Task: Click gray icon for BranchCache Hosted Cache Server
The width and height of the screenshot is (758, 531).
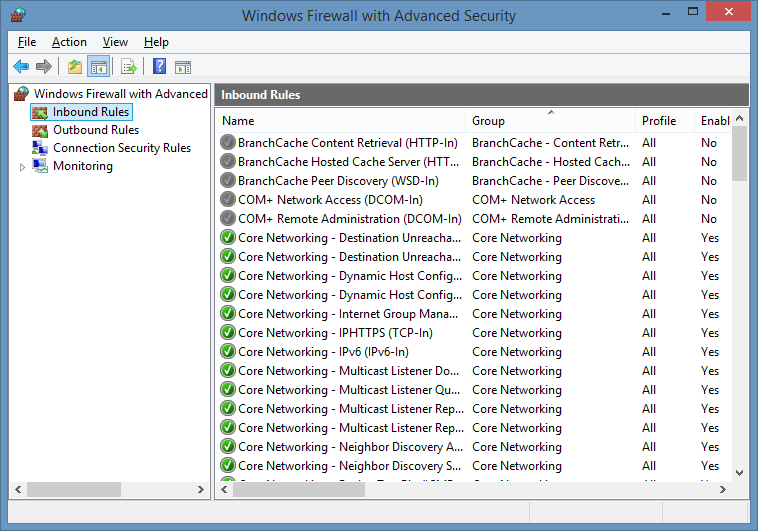Action: tap(228, 162)
